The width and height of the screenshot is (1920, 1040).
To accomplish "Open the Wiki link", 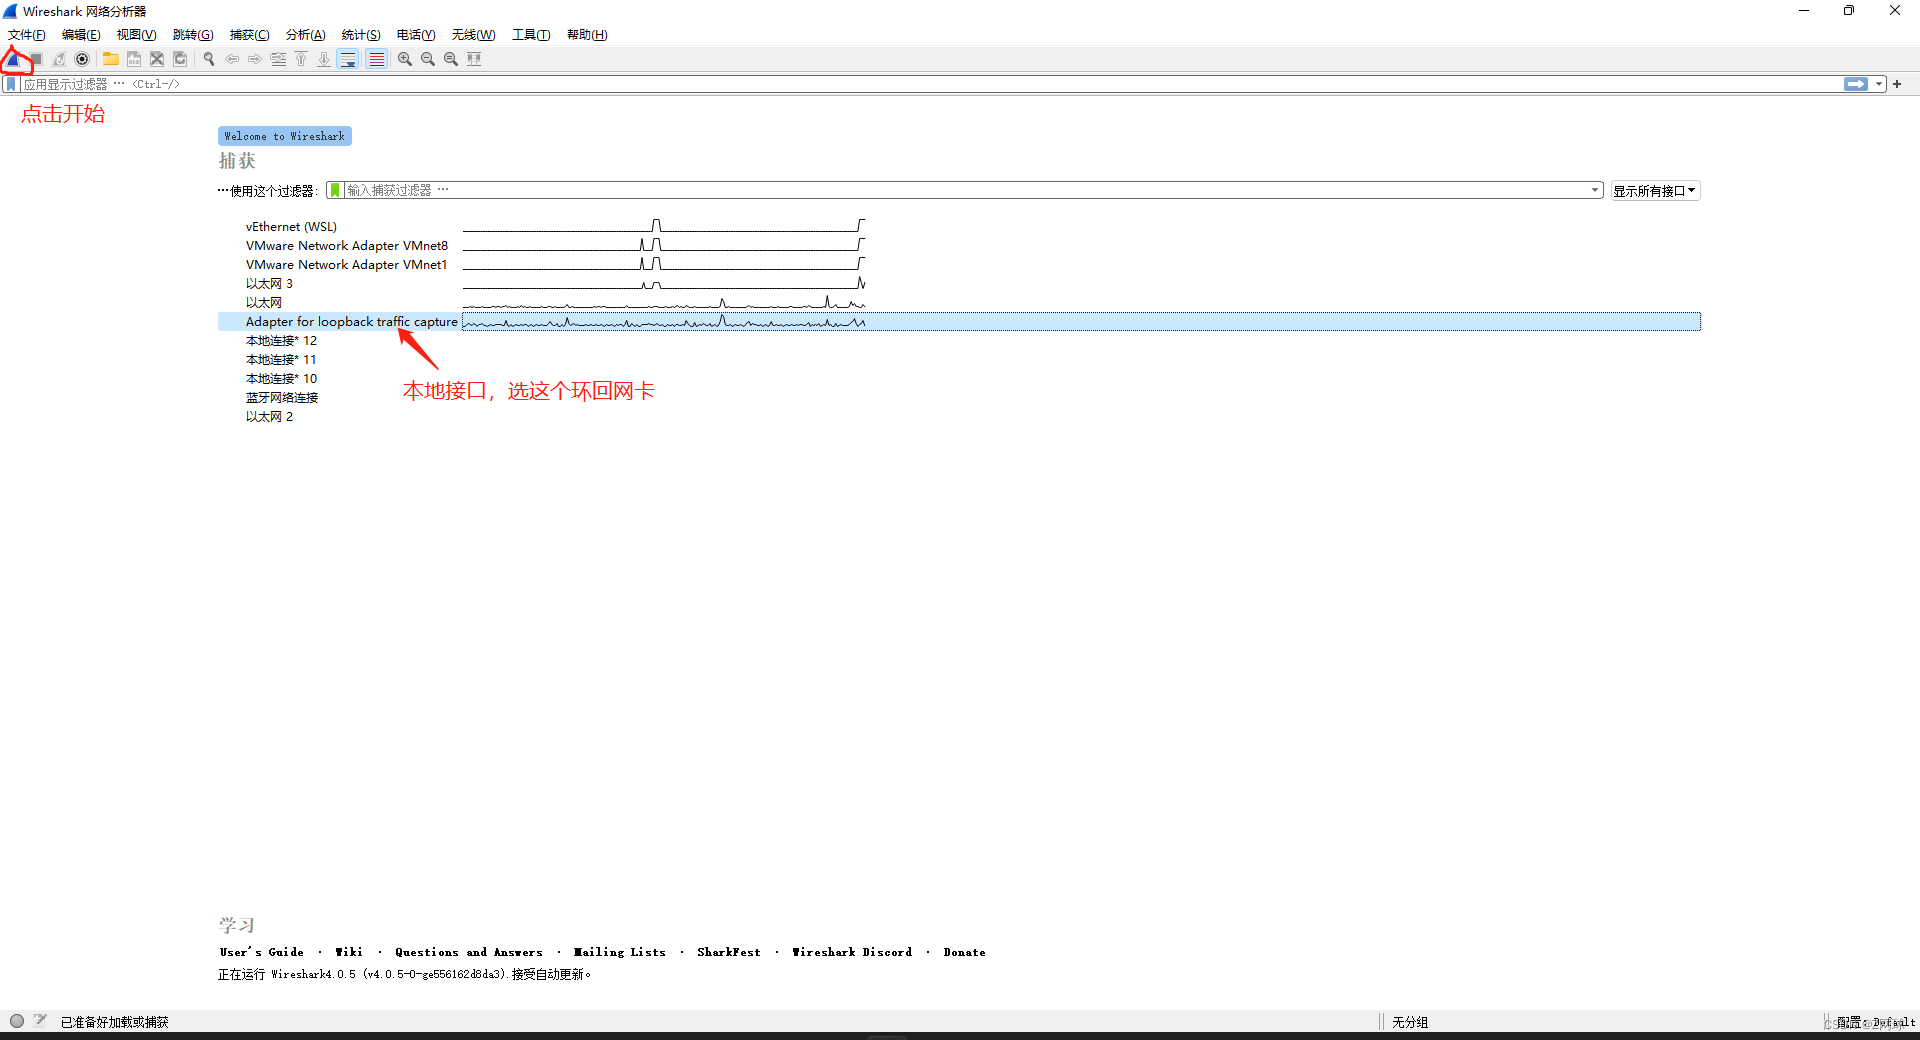I will pos(348,952).
